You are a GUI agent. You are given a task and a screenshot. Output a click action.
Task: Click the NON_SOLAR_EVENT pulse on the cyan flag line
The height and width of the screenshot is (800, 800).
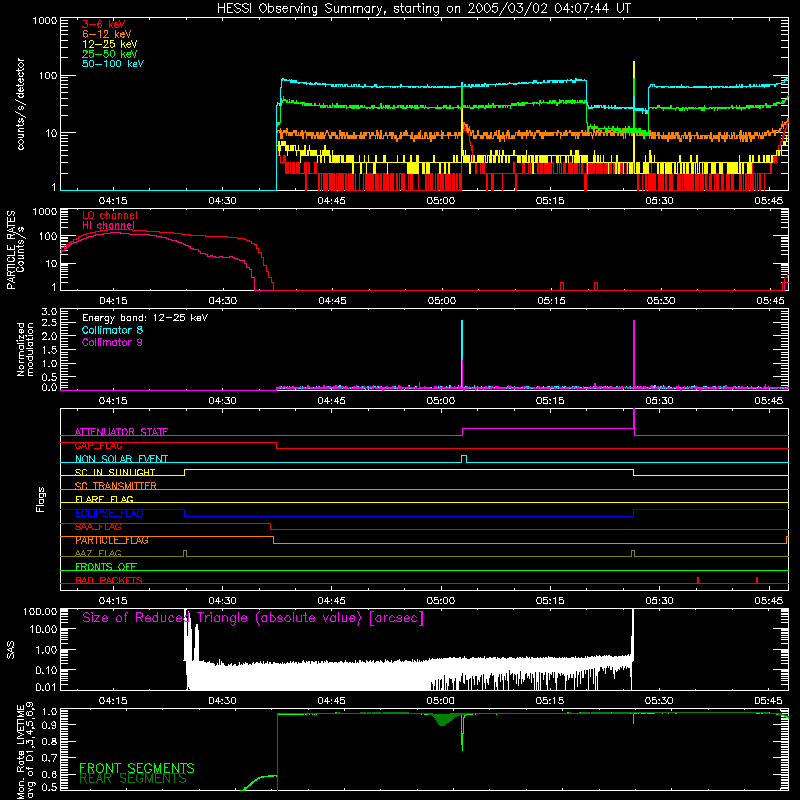(x=464, y=459)
